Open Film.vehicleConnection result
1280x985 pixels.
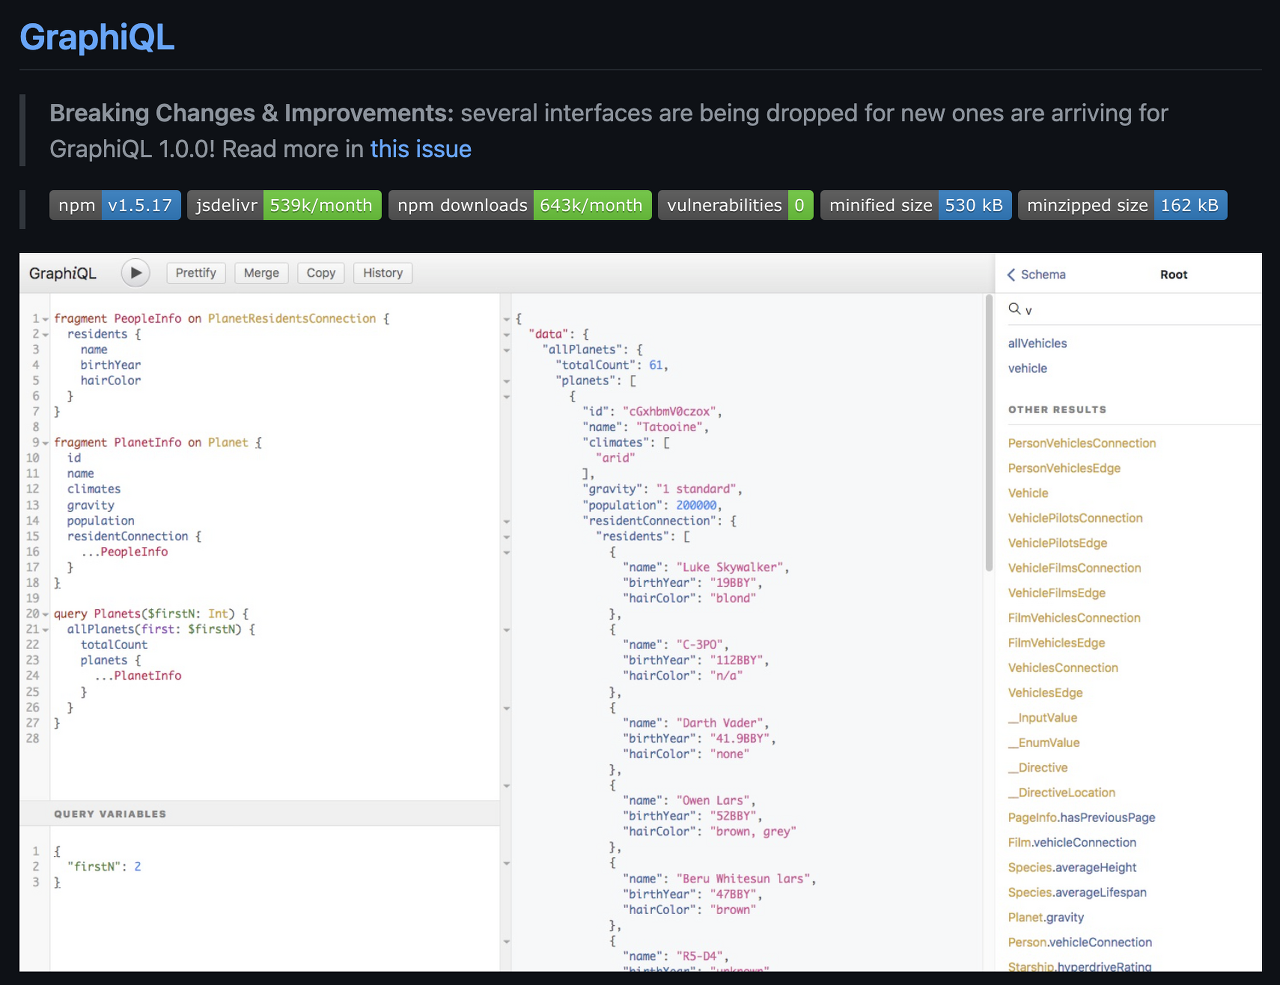tap(1072, 843)
